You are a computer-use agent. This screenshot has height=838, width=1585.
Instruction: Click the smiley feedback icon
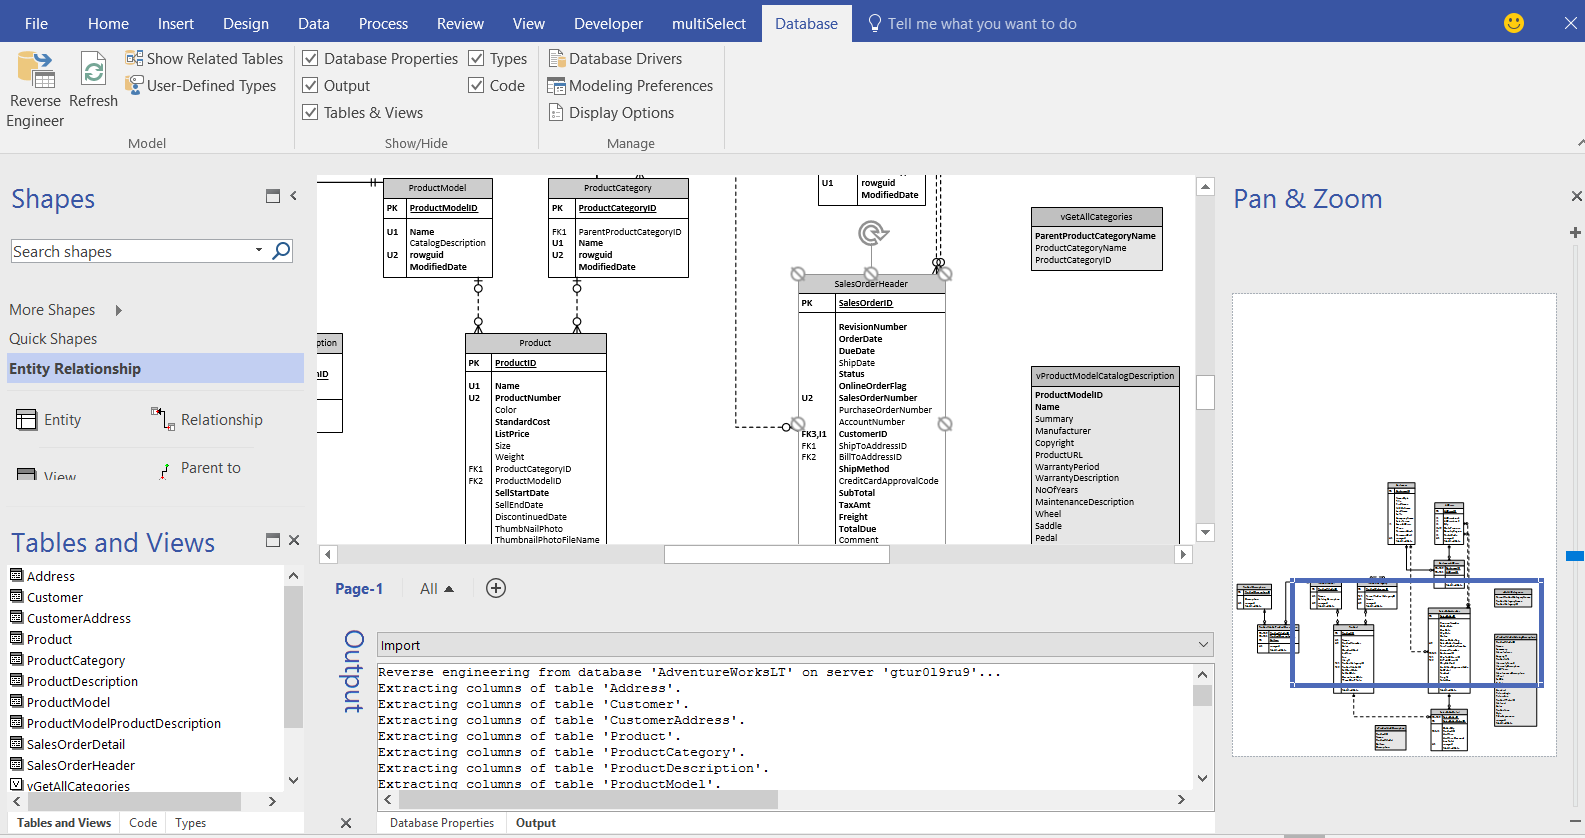point(1514,23)
